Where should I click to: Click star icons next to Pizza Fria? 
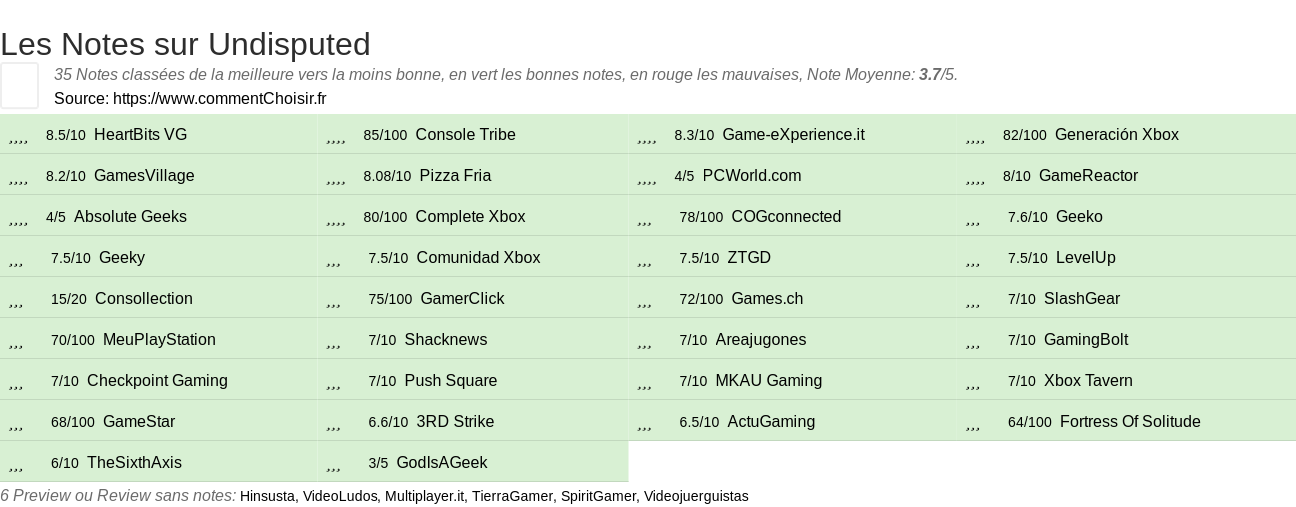click(x=336, y=177)
